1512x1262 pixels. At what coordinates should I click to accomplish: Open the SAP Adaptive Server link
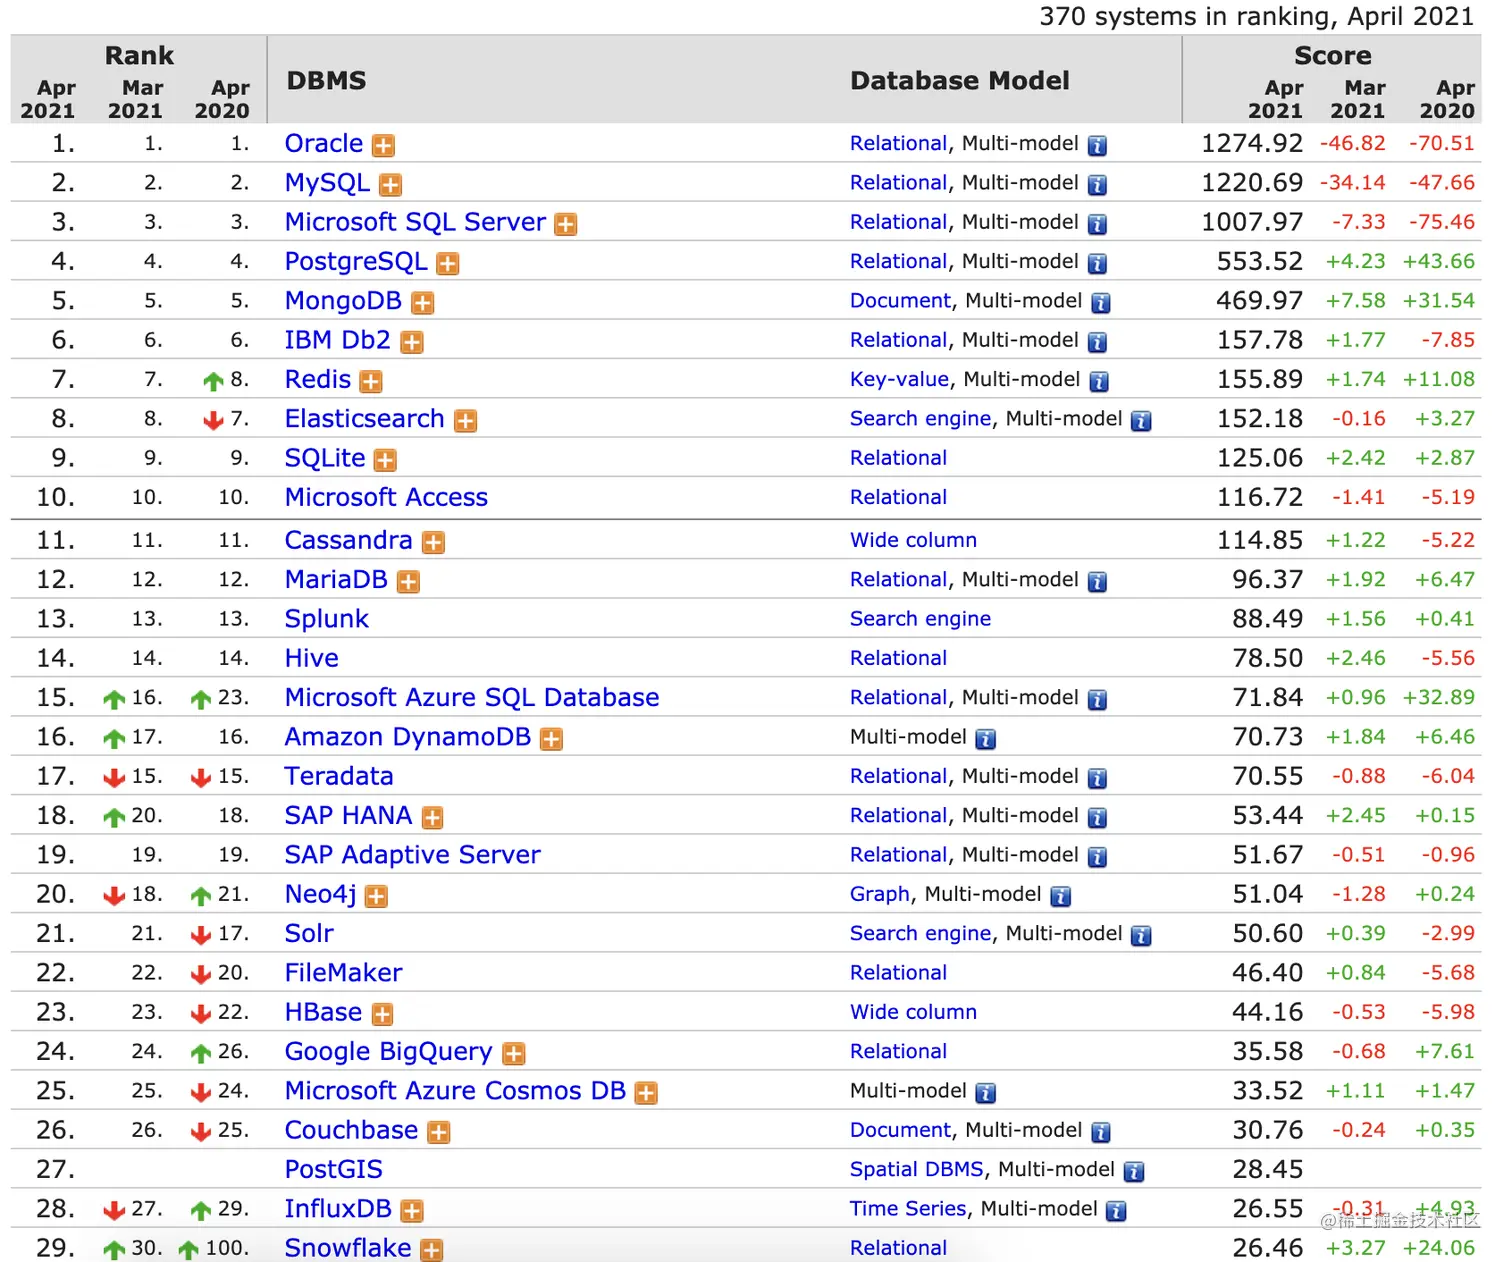(x=413, y=855)
